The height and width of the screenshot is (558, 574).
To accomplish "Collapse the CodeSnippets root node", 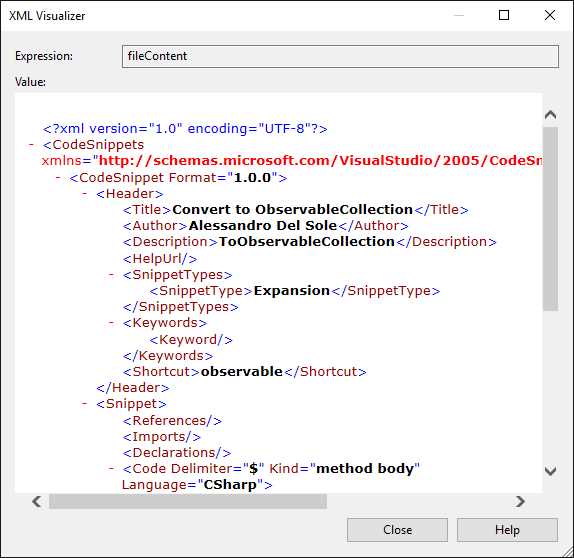I will point(31,145).
